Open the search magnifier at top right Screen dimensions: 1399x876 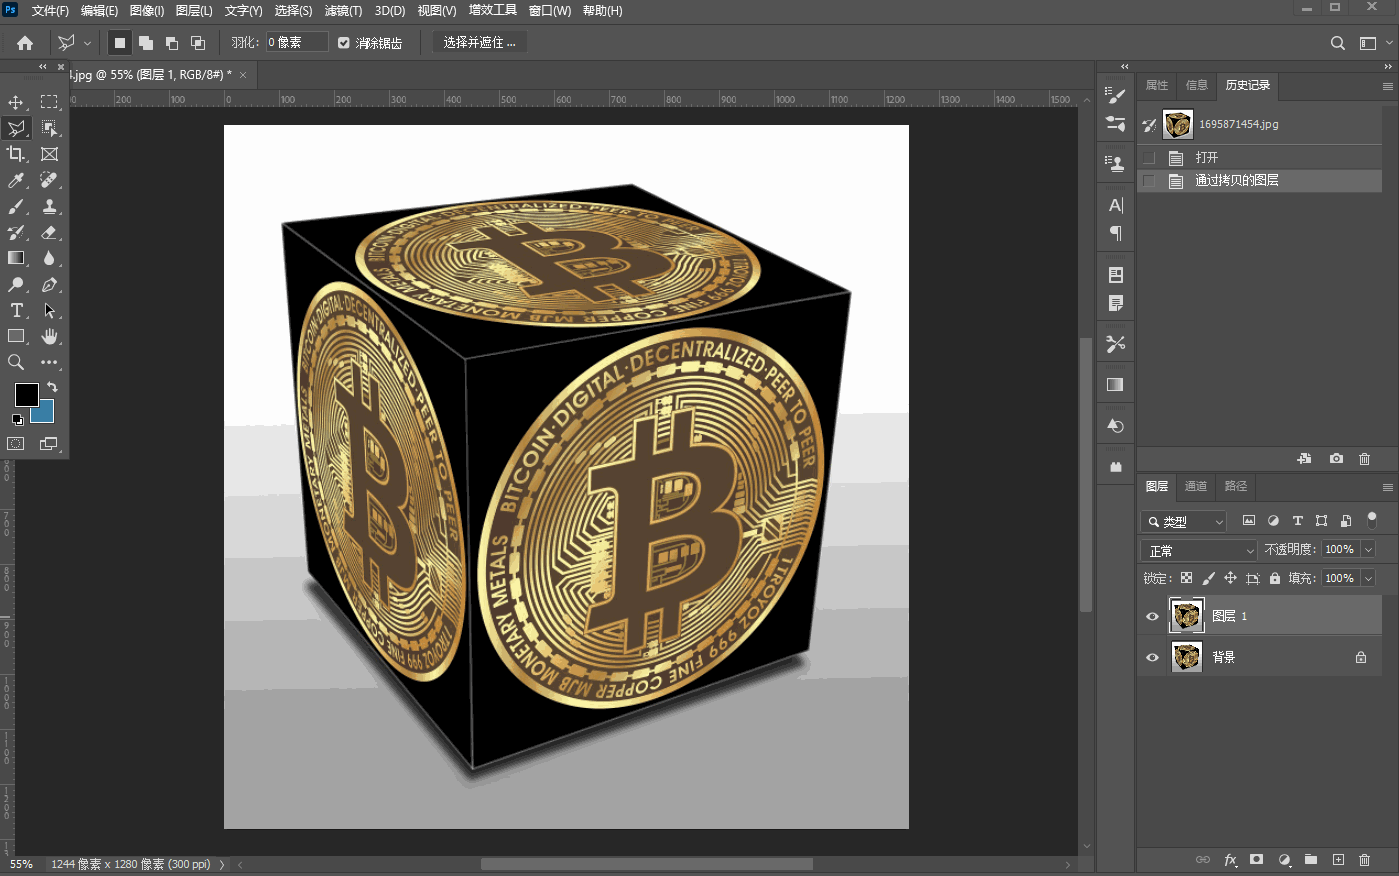1338,43
